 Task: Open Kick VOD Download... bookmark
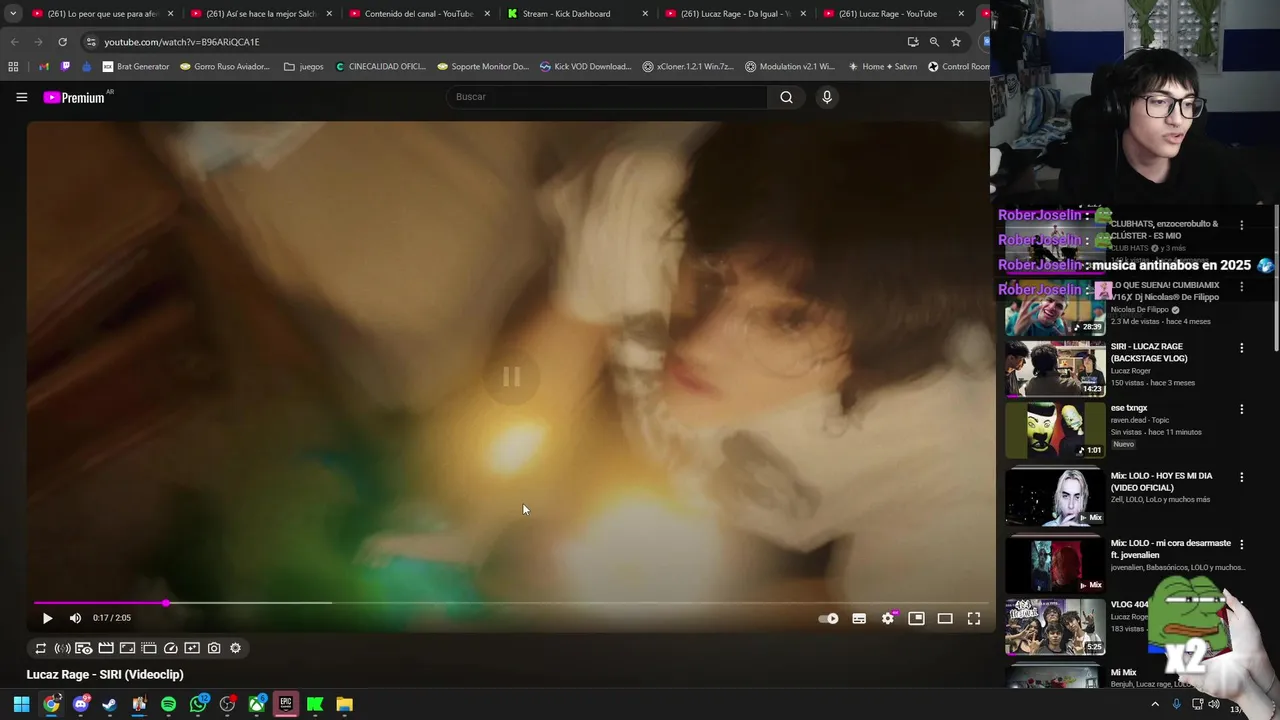586,67
